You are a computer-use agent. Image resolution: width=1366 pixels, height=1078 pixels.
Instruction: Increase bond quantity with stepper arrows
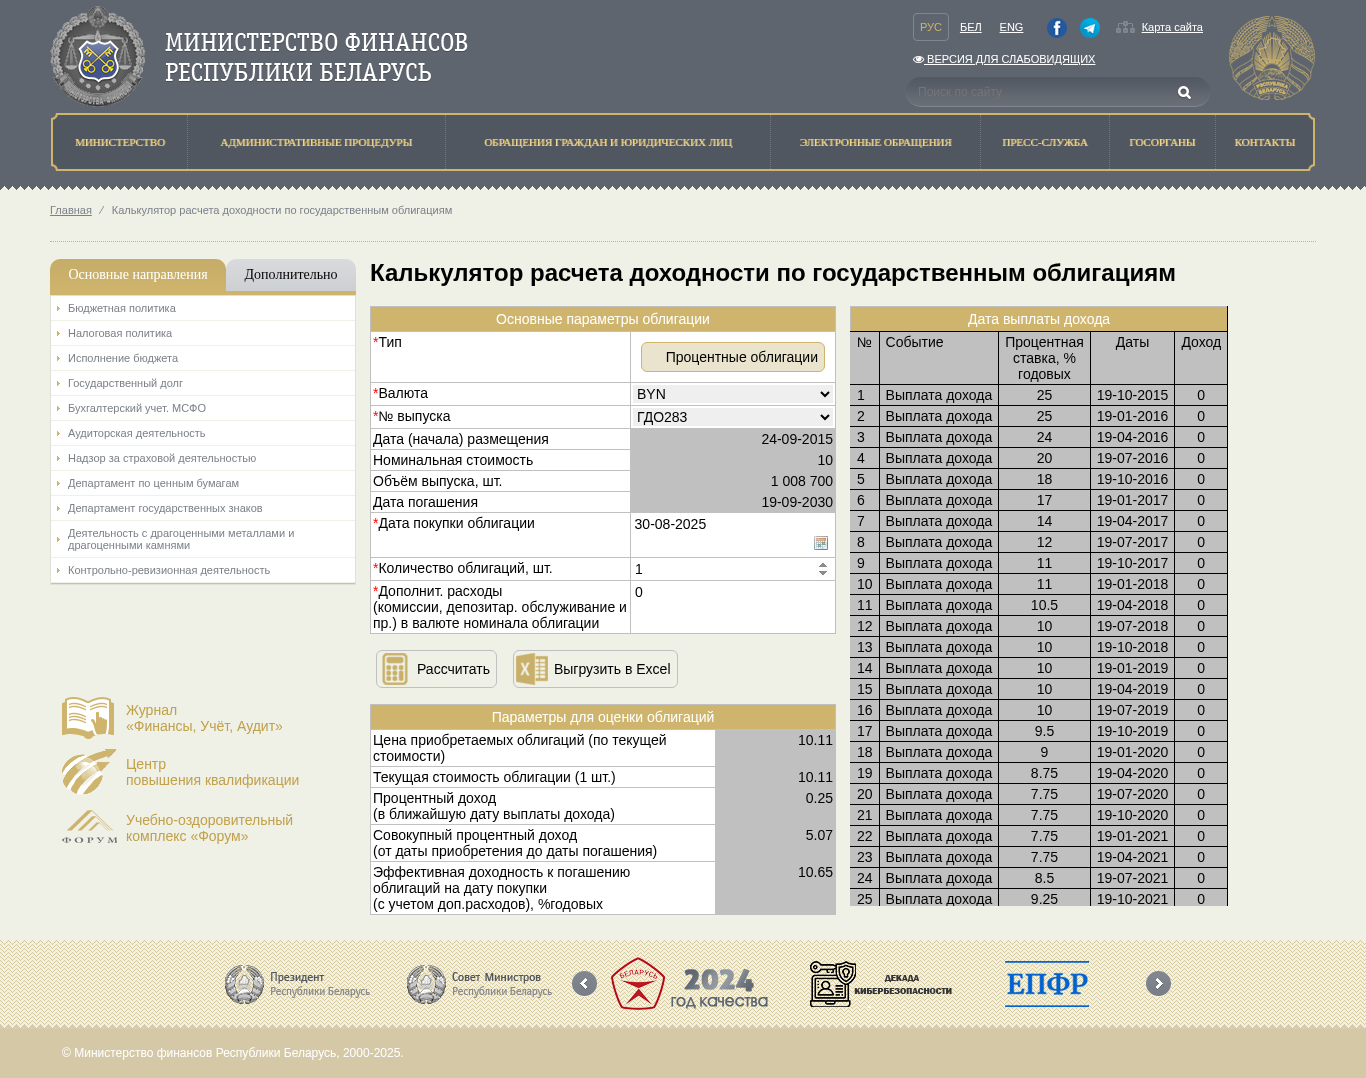823,565
